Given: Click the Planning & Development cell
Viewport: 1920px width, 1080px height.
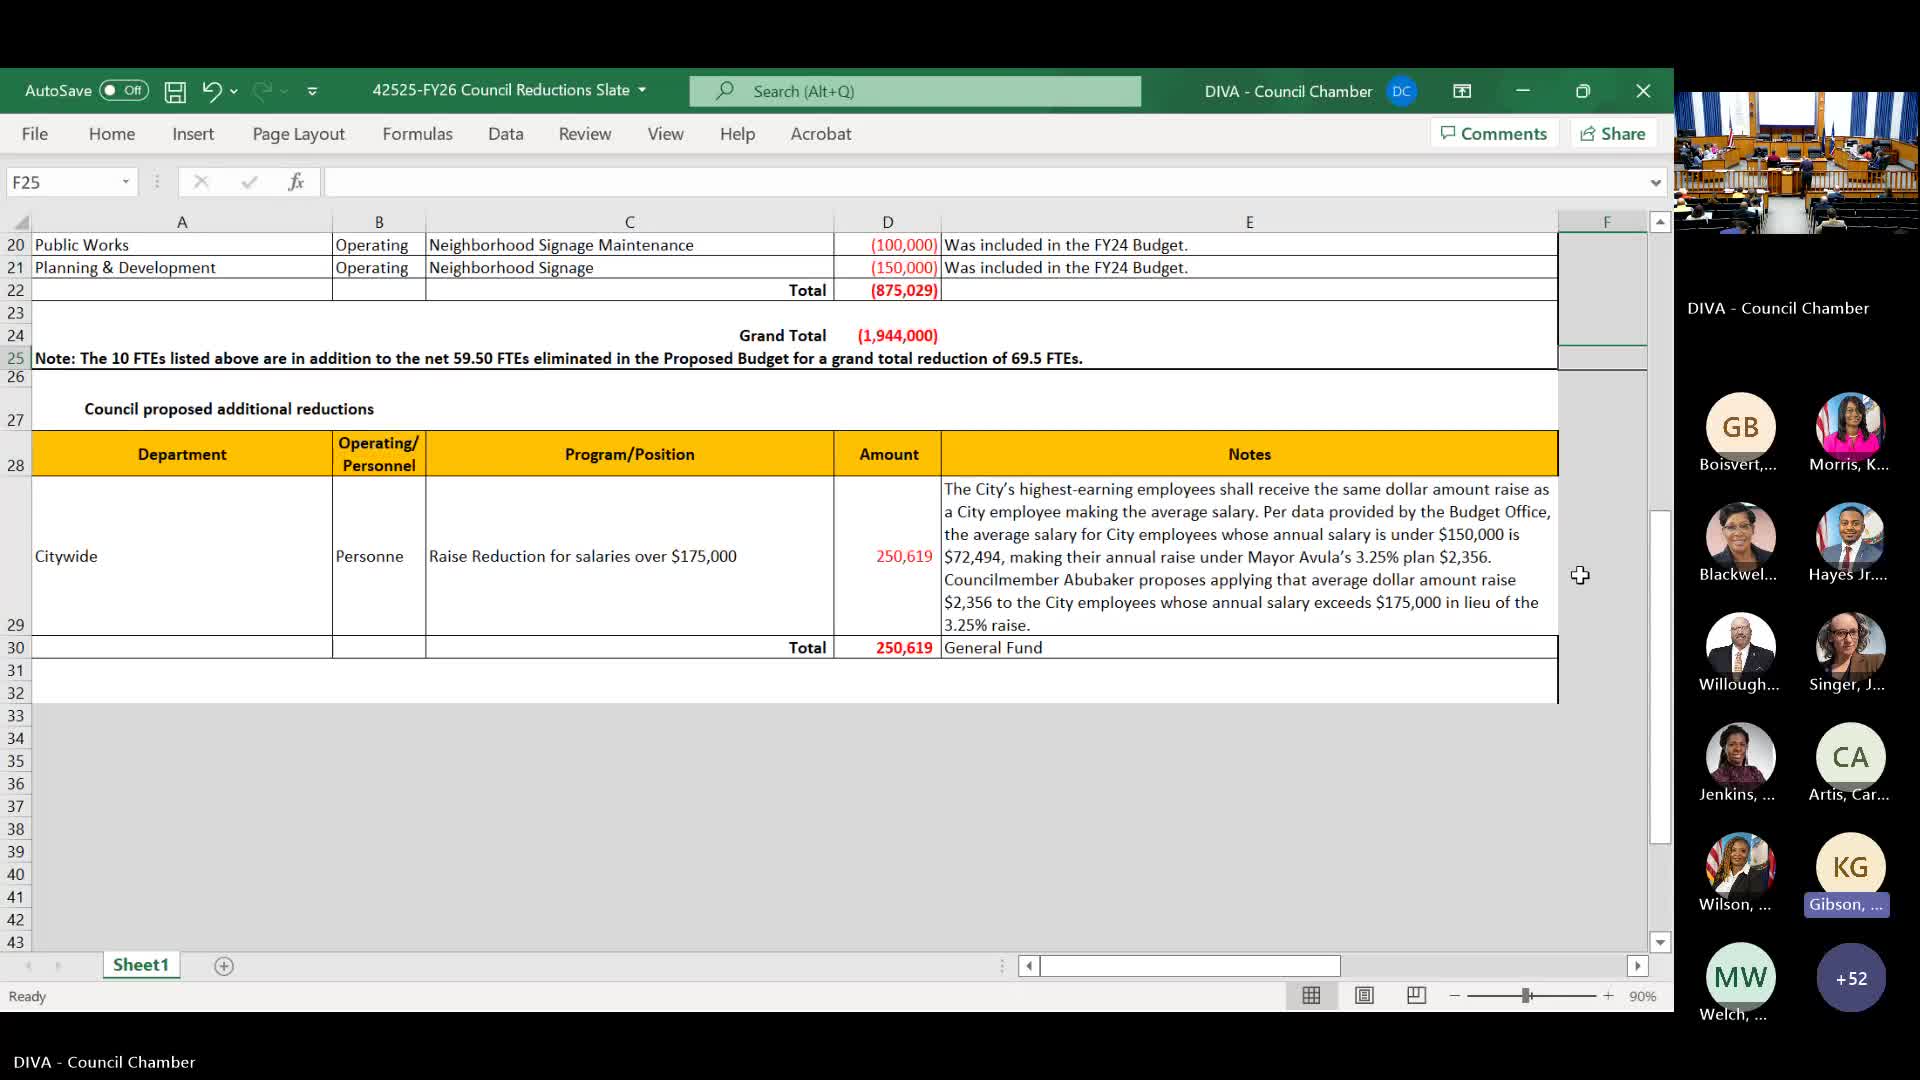Looking at the screenshot, I should point(182,268).
